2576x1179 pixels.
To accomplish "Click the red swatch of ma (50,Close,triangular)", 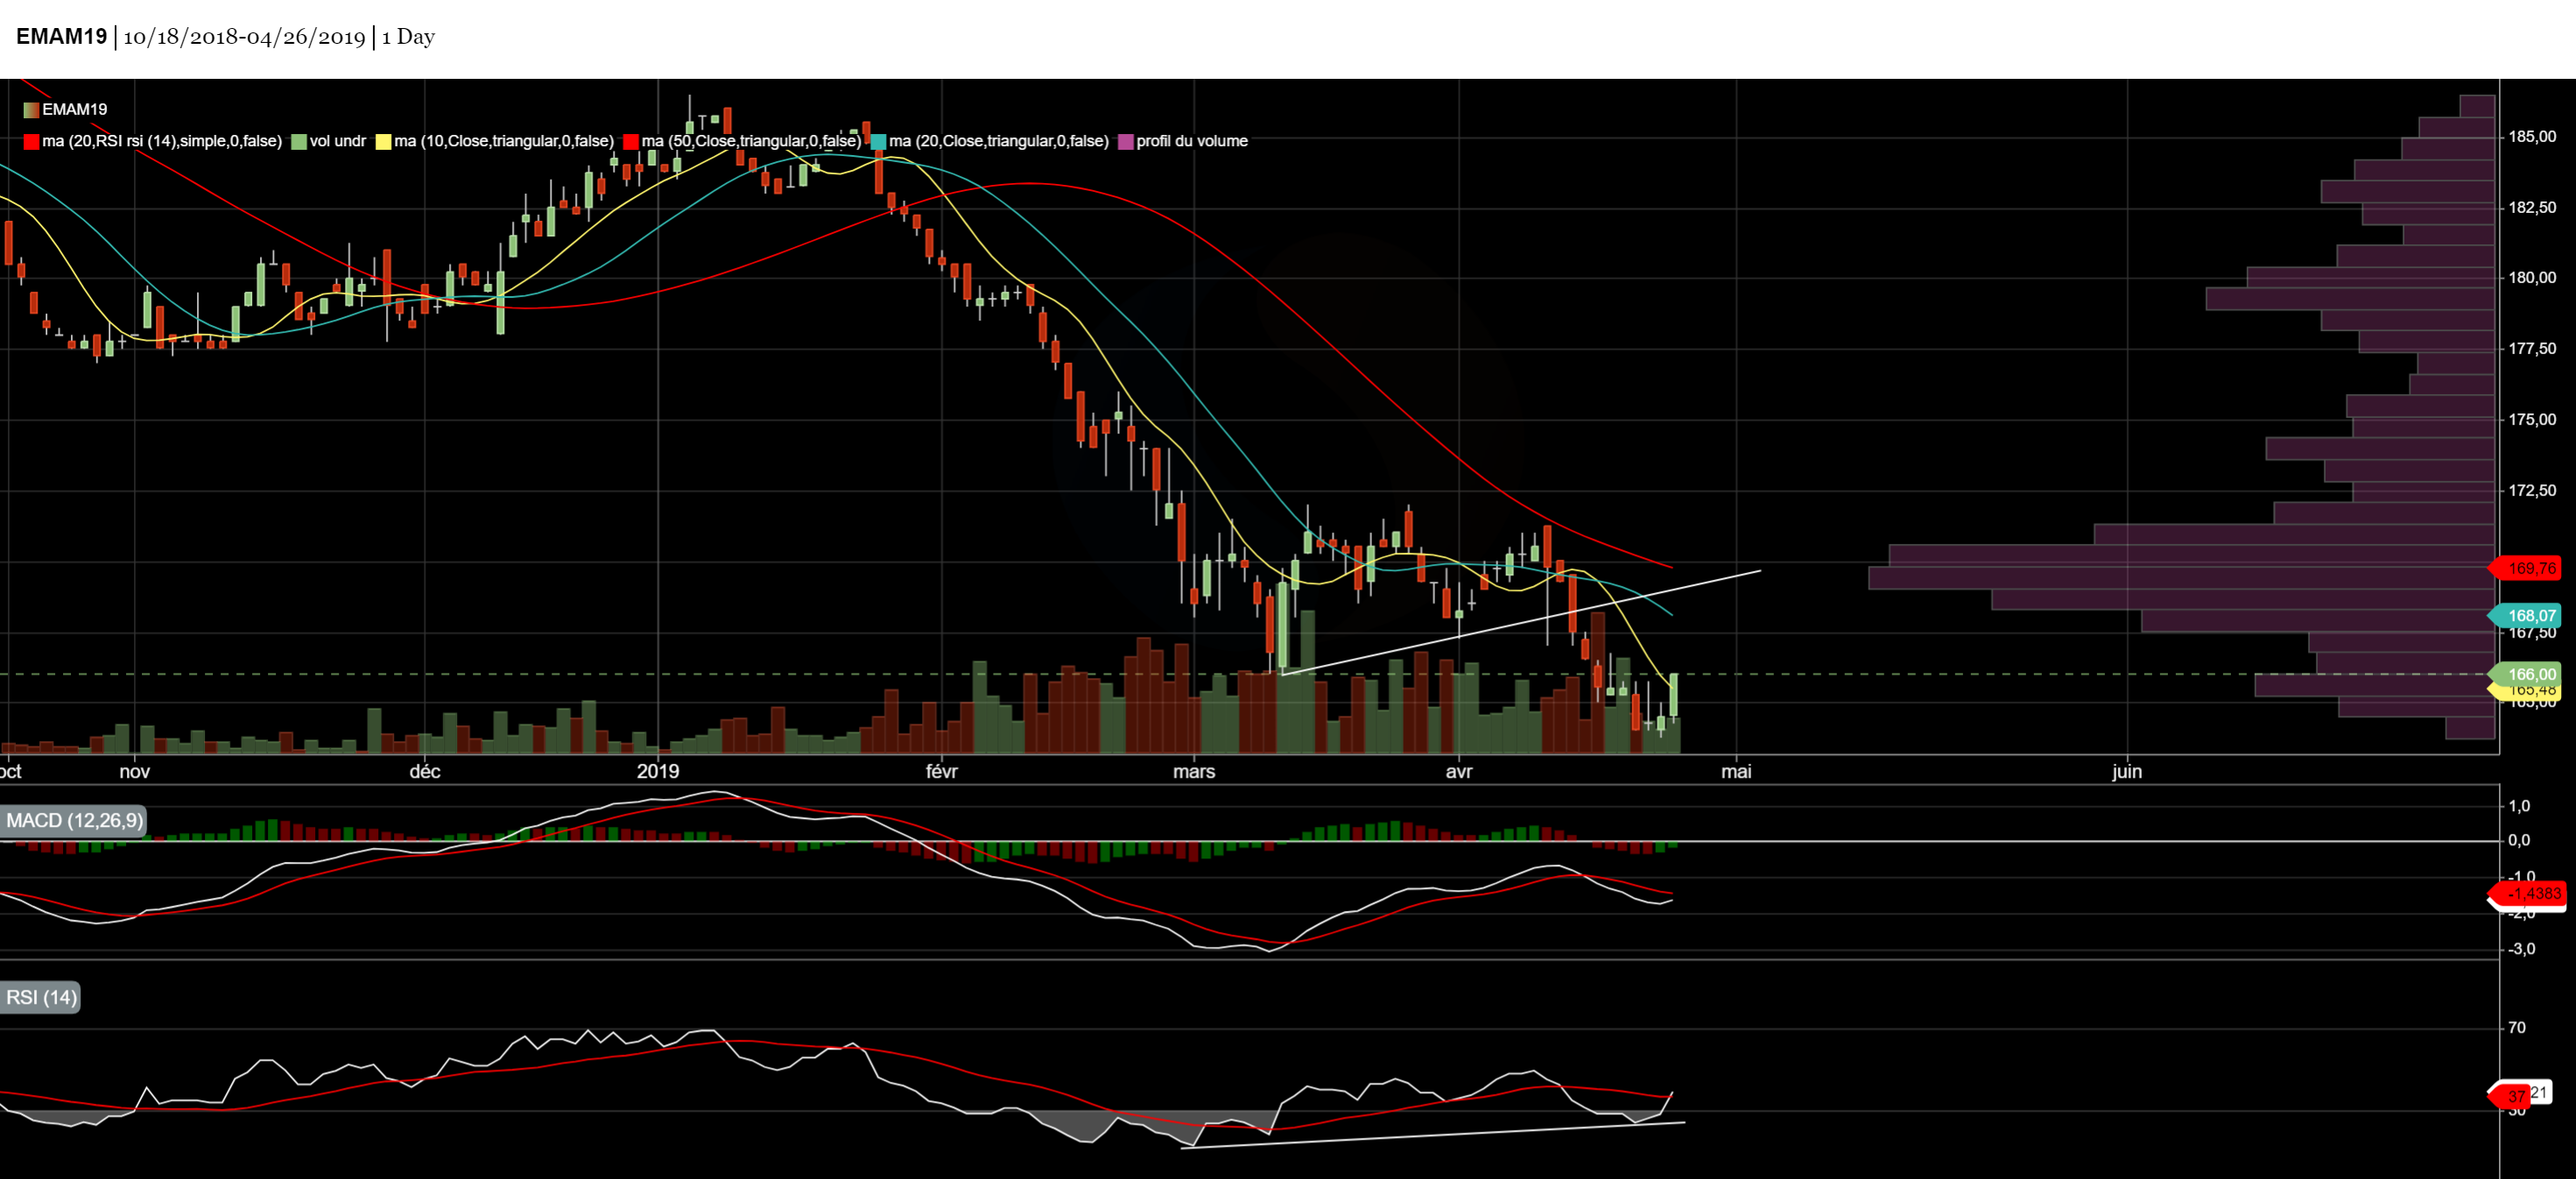I will pyautogui.click(x=631, y=142).
